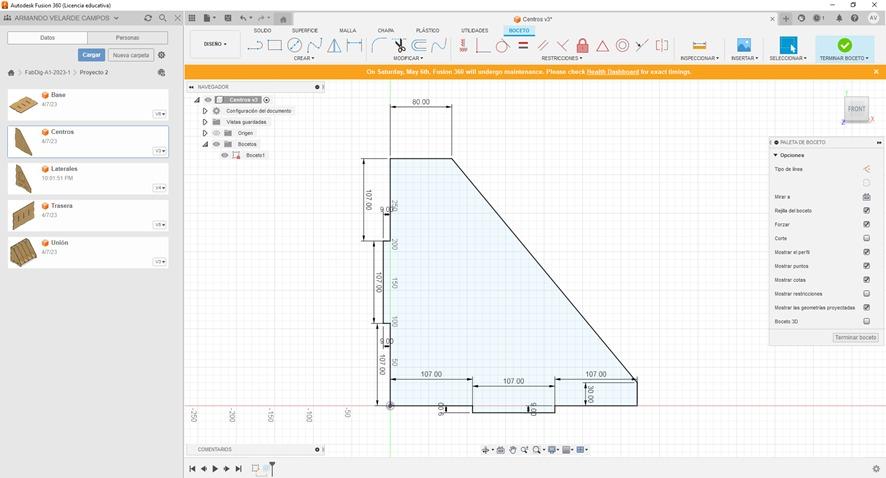
Task: Toggle Mostrar puntos checkbox
Action: pyautogui.click(x=866, y=266)
